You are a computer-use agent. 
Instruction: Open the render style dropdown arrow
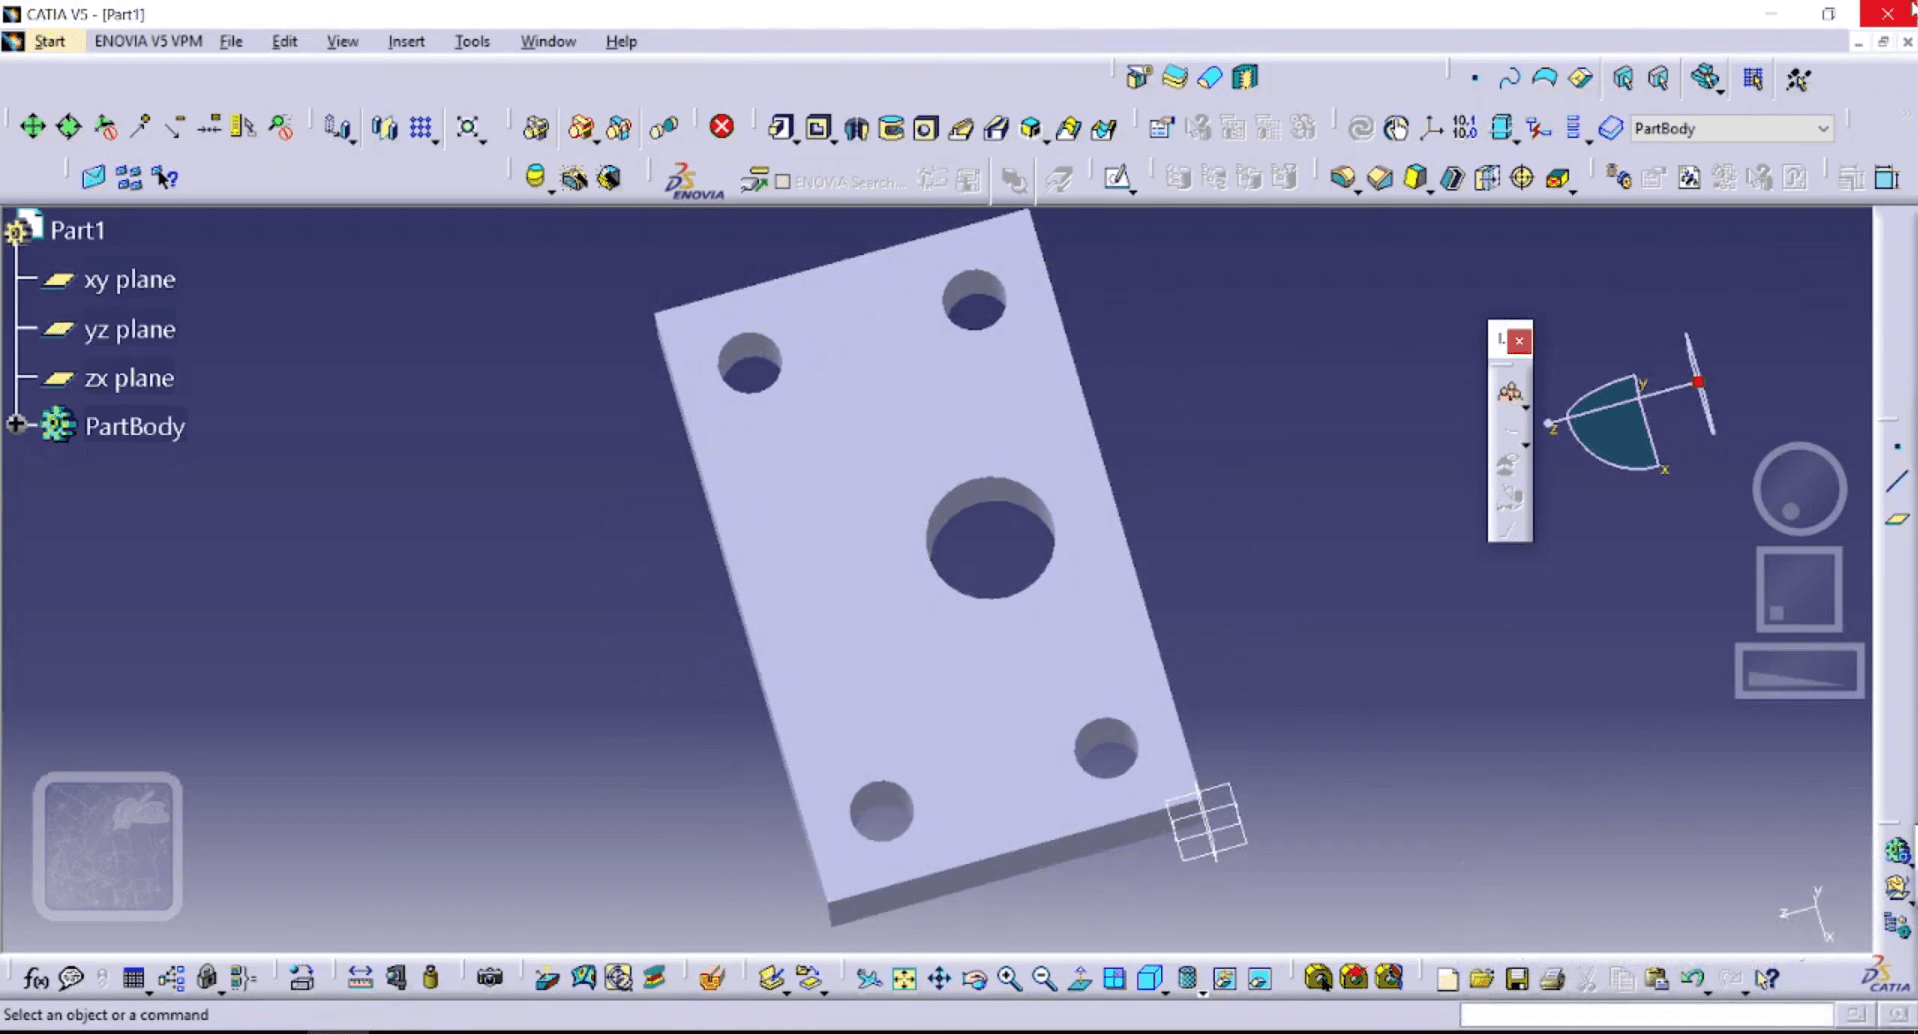point(1166,993)
